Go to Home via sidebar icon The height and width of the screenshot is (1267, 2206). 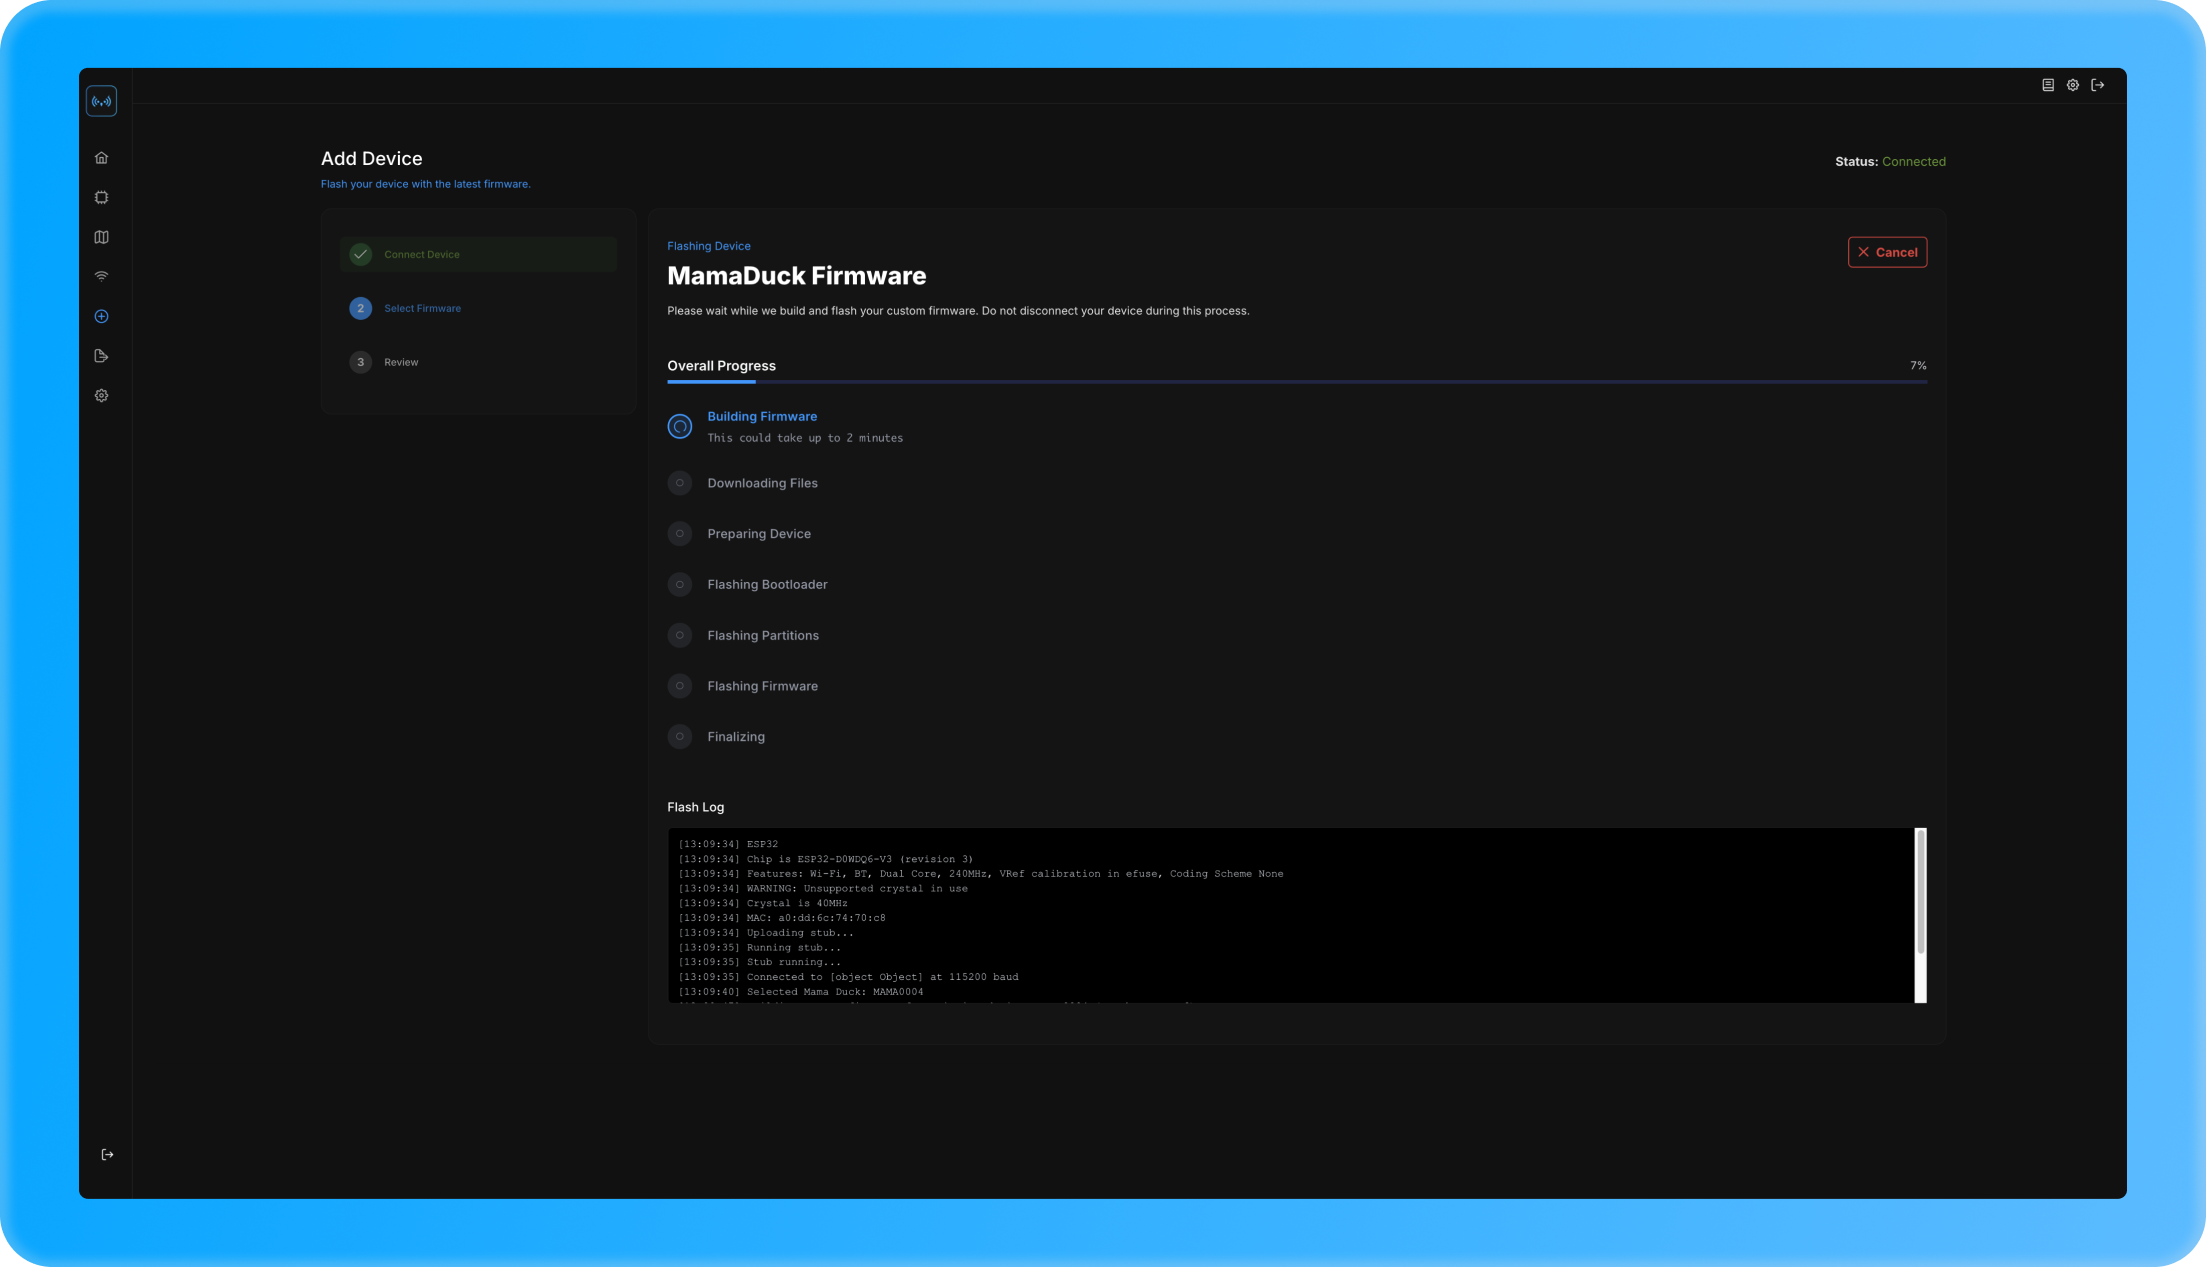click(101, 158)
